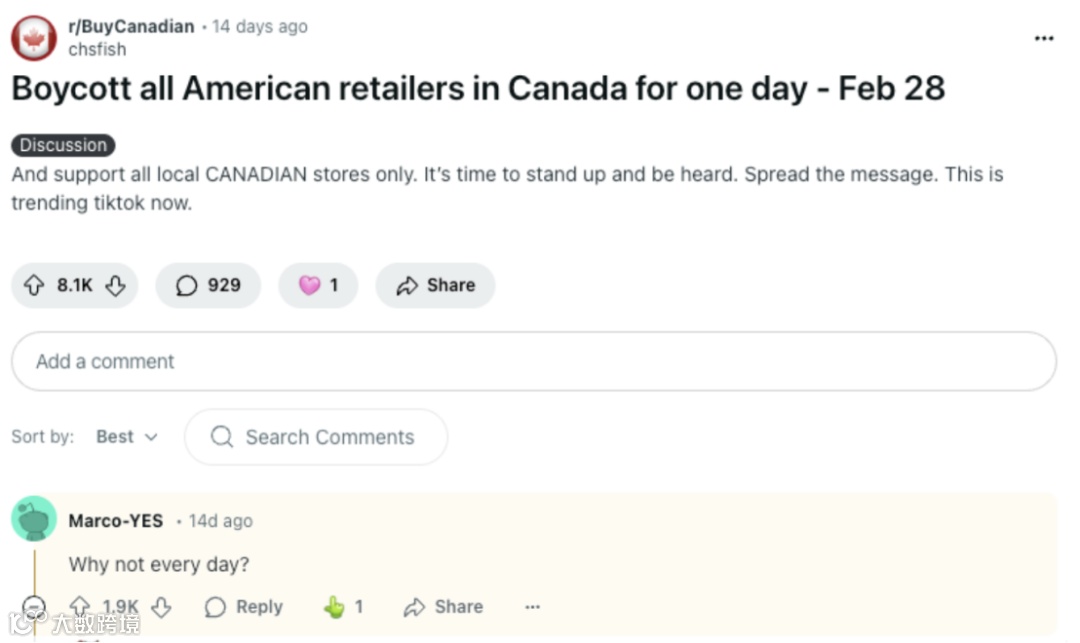Share Marco-YES's comment
Viewport: 1080px width, 643px height.
point(443,607)
